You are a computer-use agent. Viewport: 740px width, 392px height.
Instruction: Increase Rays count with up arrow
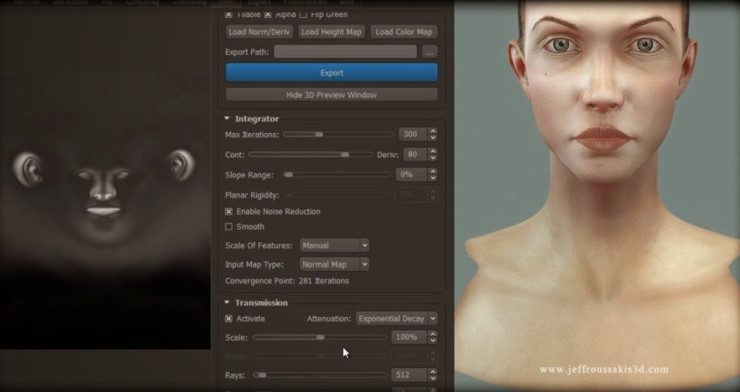point(433,372)
